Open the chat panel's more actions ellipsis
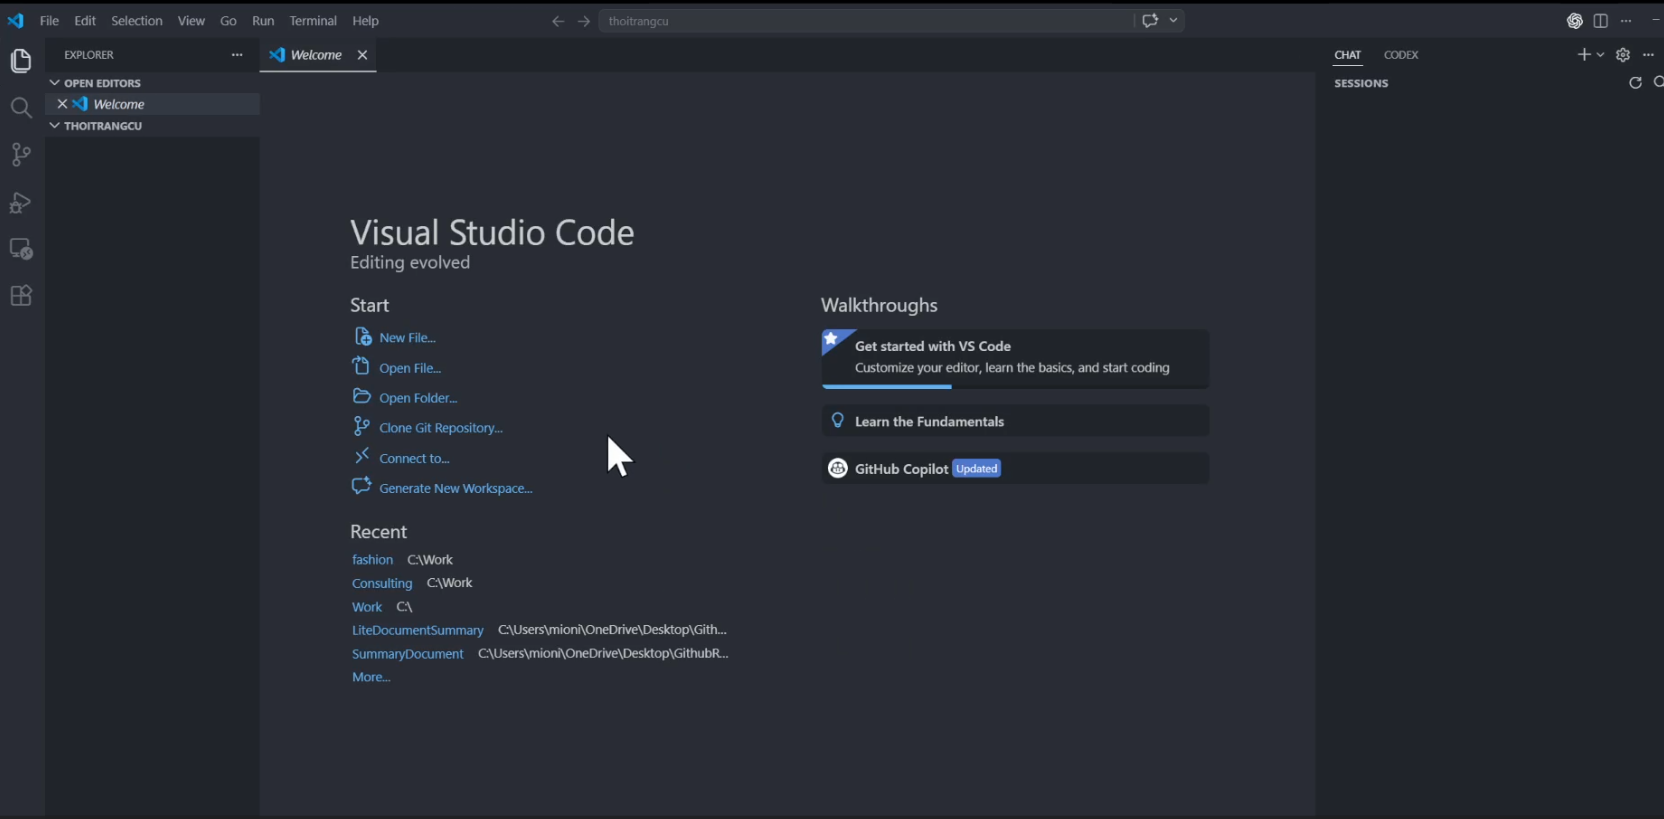 [x=1648, y=55]
